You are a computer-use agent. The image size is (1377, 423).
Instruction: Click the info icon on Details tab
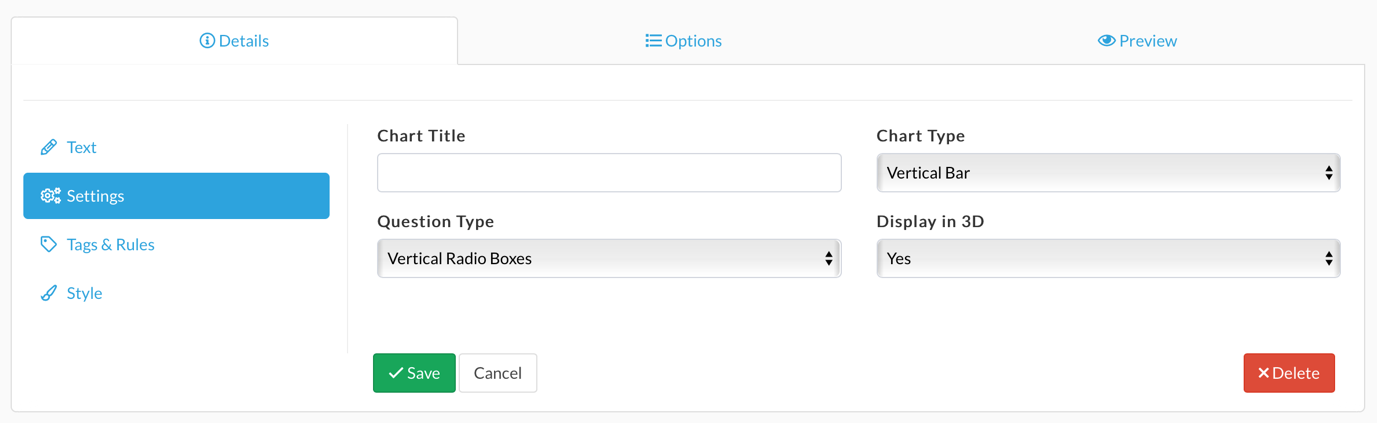coord(207,41)
